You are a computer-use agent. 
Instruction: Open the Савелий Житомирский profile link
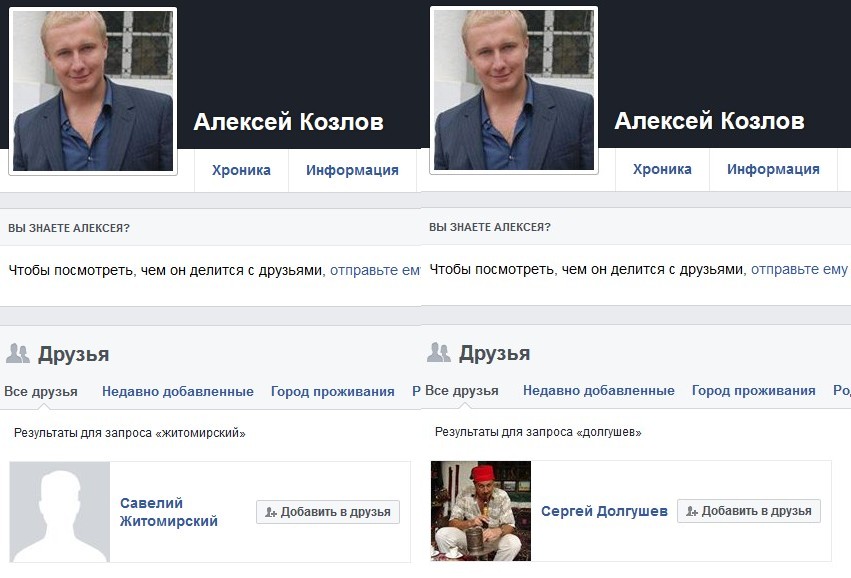tap(169, 512)
